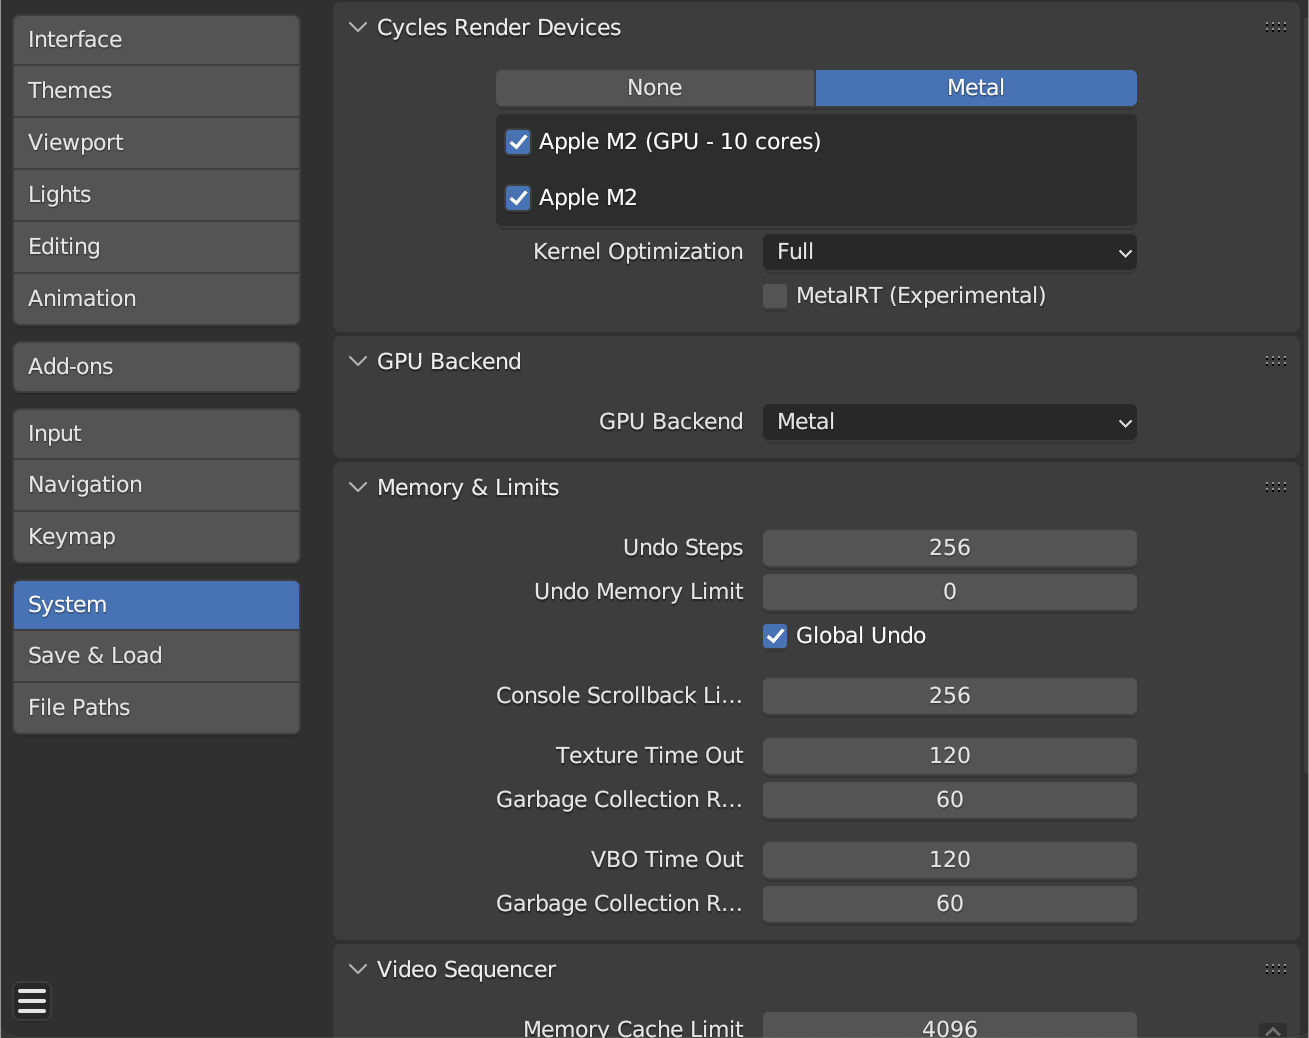Go to the Navigation section
This screenshot has height=1038, width=1309.
(x=157, y=485)
